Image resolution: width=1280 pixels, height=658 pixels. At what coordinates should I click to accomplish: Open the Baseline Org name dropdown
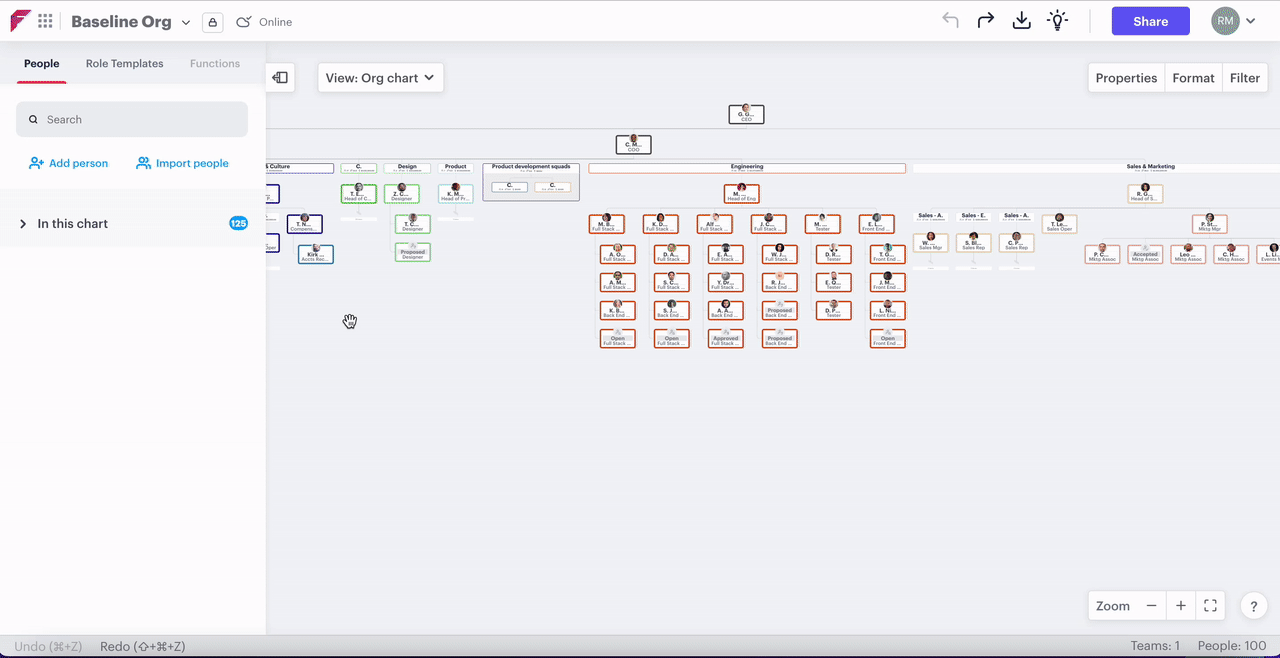pyautogui.click(x=185, y=22)
